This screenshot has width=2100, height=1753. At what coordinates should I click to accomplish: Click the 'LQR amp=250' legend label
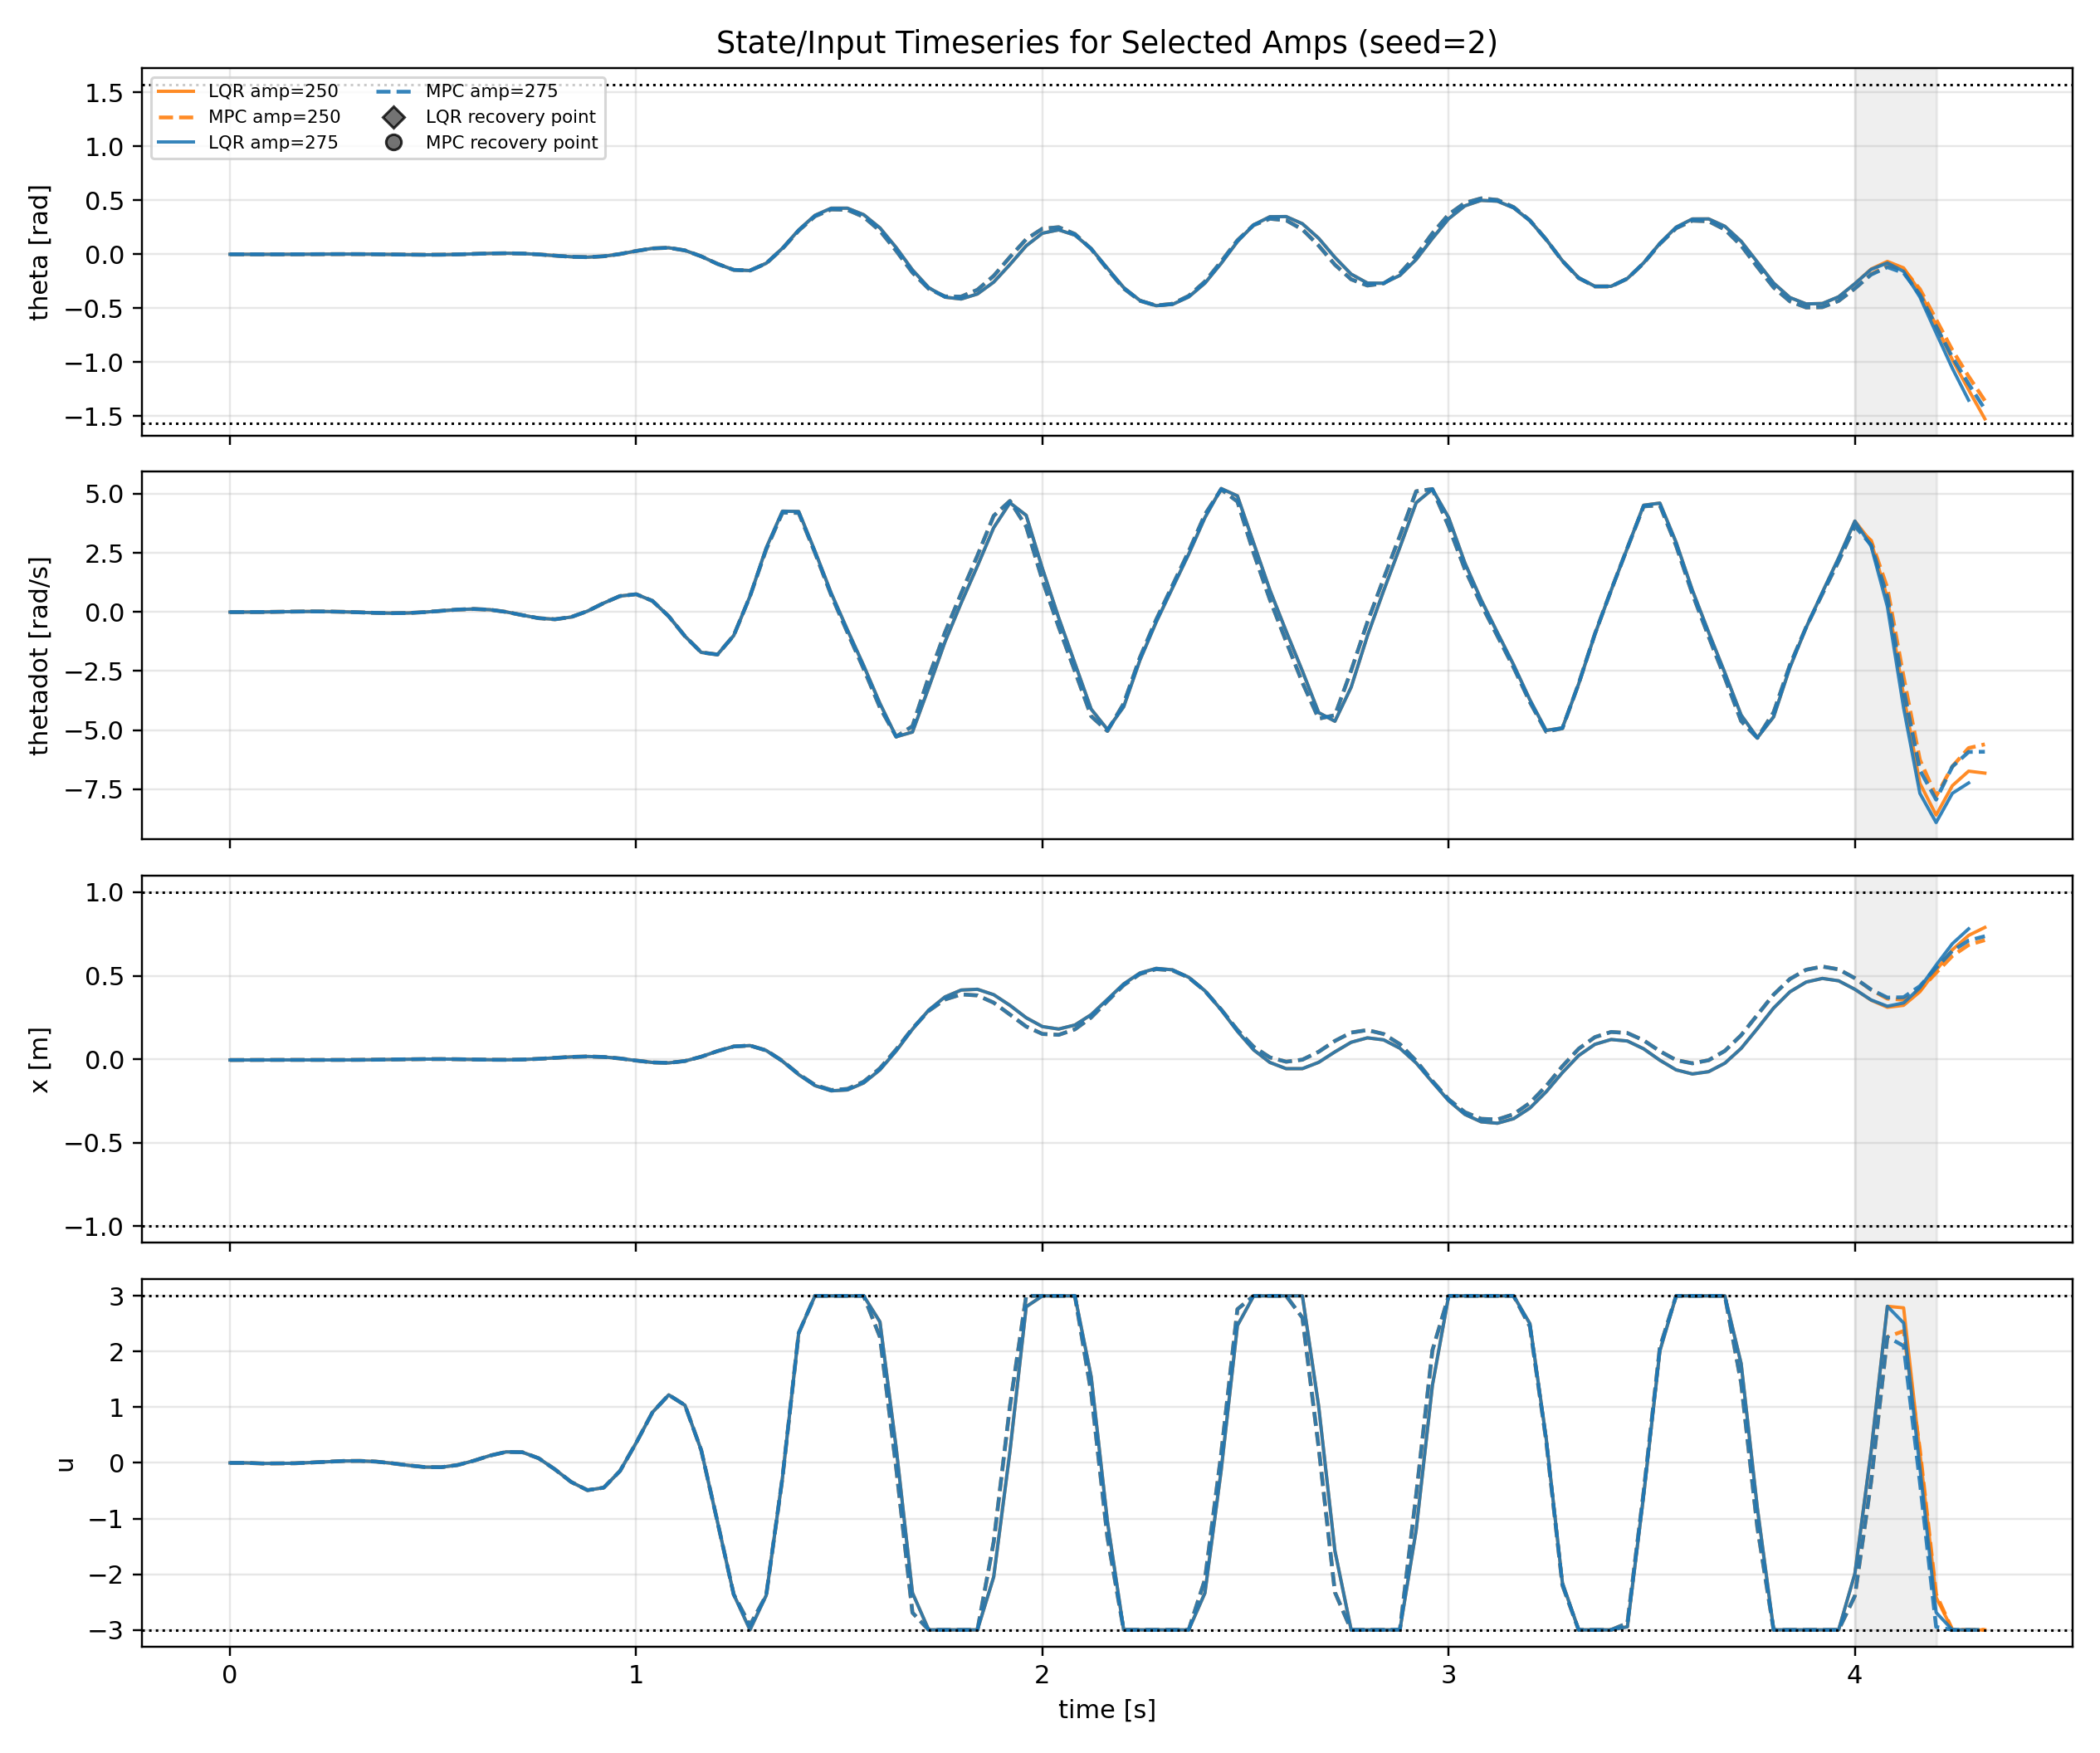click(x=273, y=91)
